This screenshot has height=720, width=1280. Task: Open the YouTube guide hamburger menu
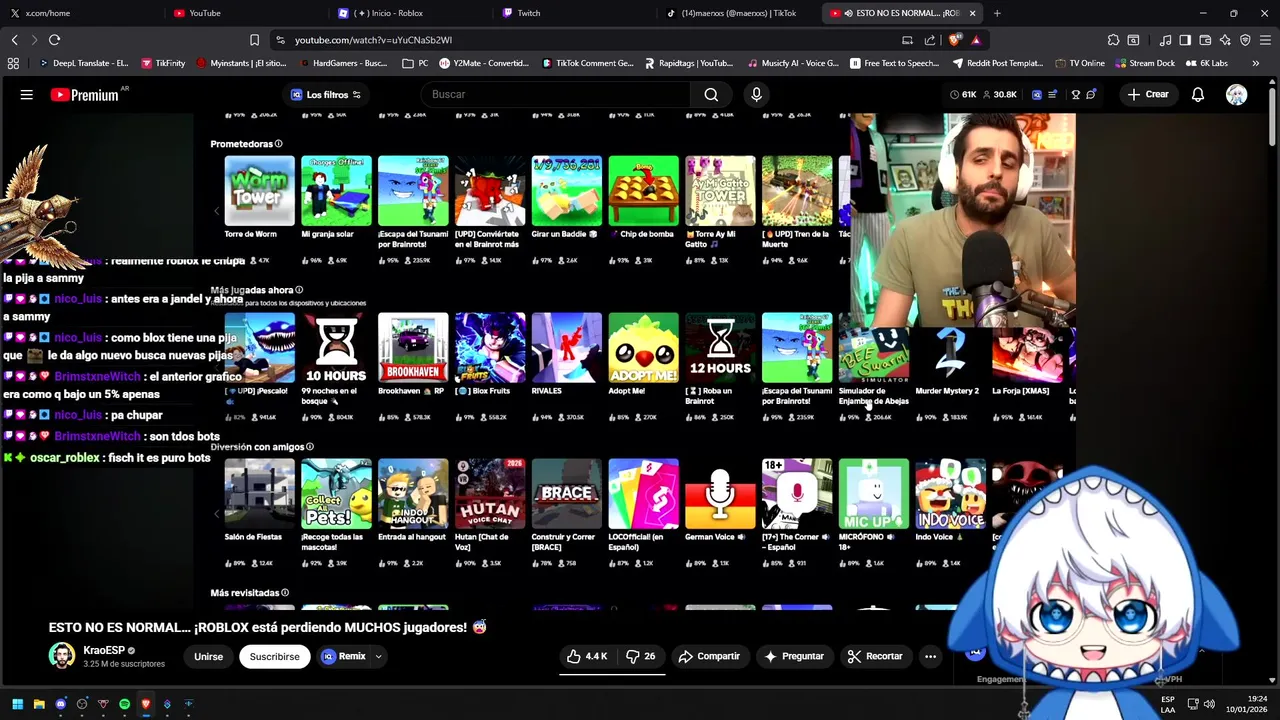tap(27, 95)
